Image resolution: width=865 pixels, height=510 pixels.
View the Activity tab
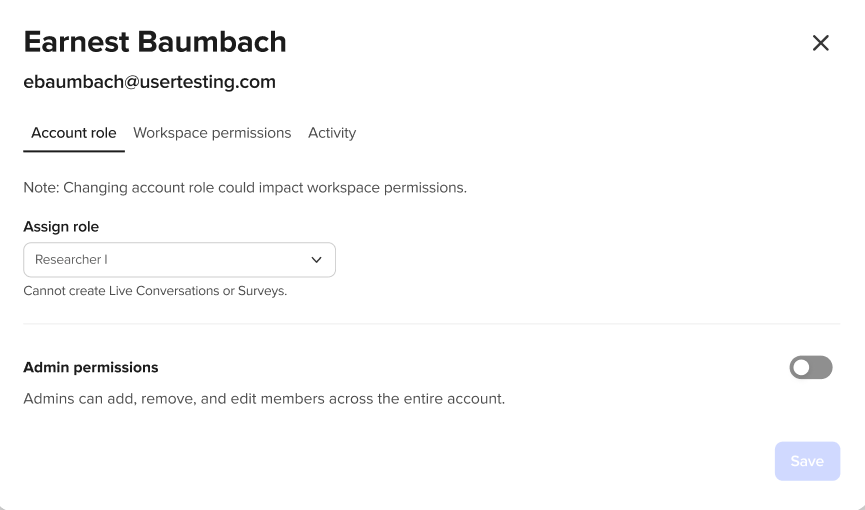tap(332, 133)
